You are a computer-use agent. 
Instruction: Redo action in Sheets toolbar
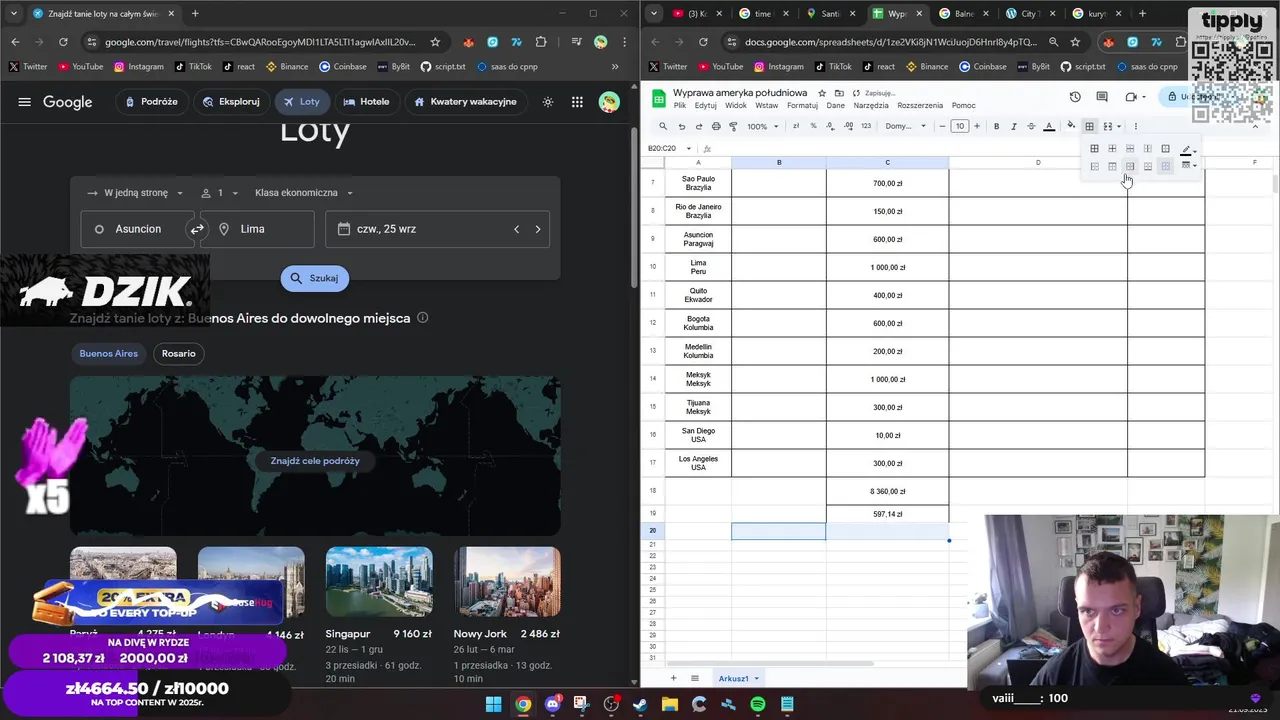pyautogui.click(x=699, y=126)
